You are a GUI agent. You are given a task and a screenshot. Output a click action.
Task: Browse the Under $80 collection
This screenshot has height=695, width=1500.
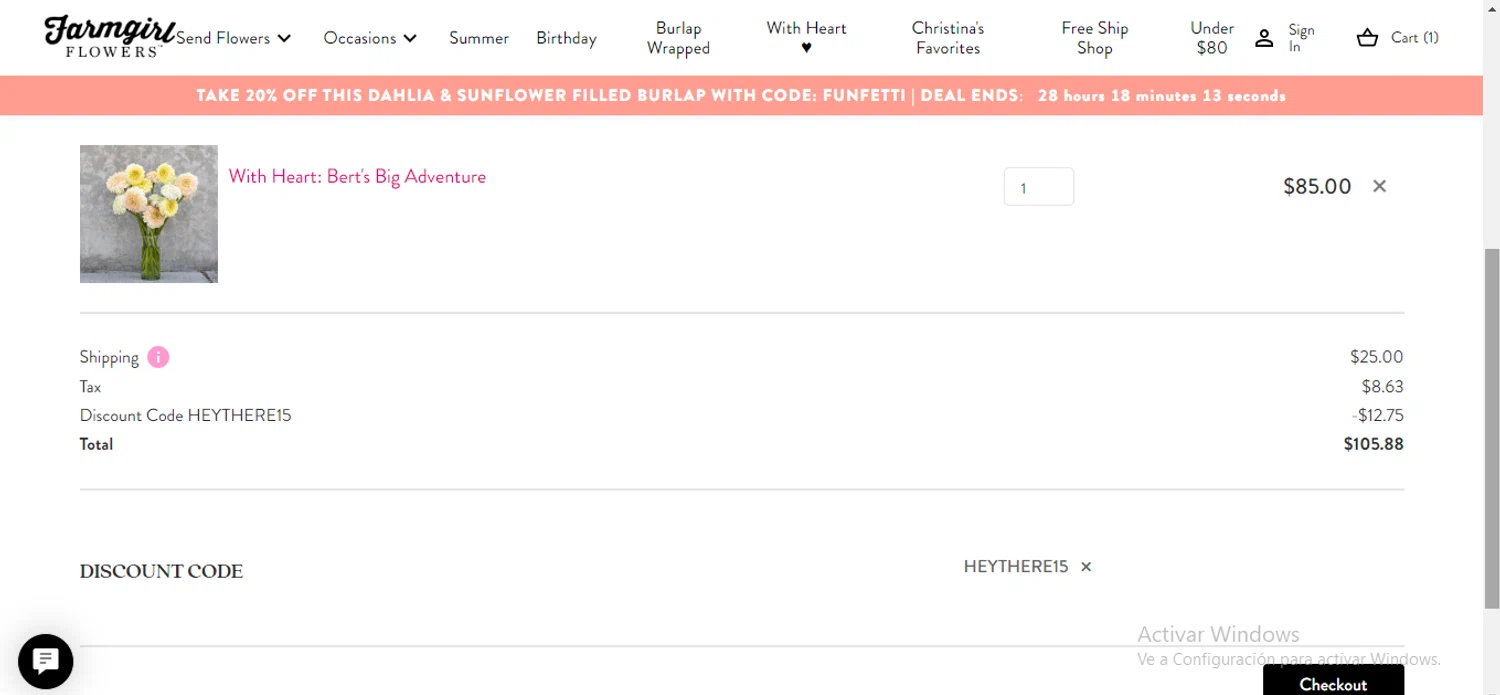click(x=1212, y=38)
